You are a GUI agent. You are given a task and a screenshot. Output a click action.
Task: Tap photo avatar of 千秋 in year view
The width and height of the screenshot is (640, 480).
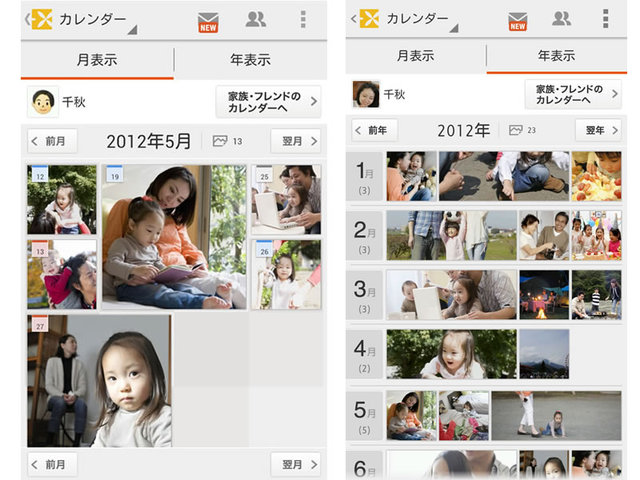tap(366, 94)
